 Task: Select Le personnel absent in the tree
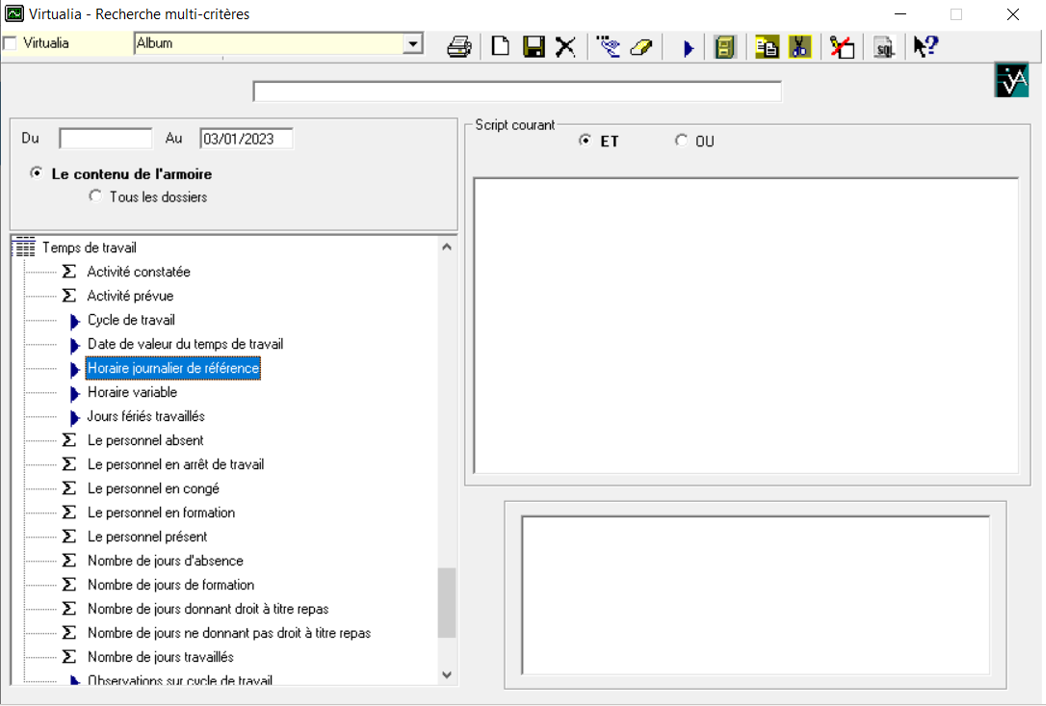[145, 441]
